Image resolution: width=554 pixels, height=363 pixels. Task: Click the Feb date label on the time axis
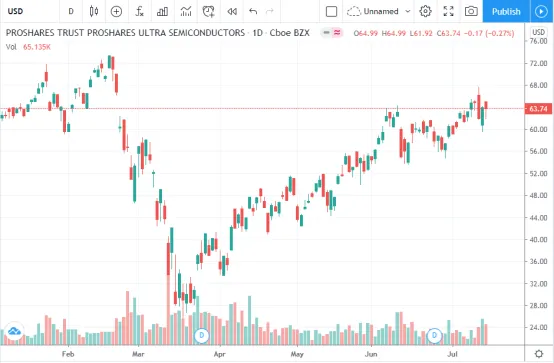pyautogui.click(x=68, y=354)
